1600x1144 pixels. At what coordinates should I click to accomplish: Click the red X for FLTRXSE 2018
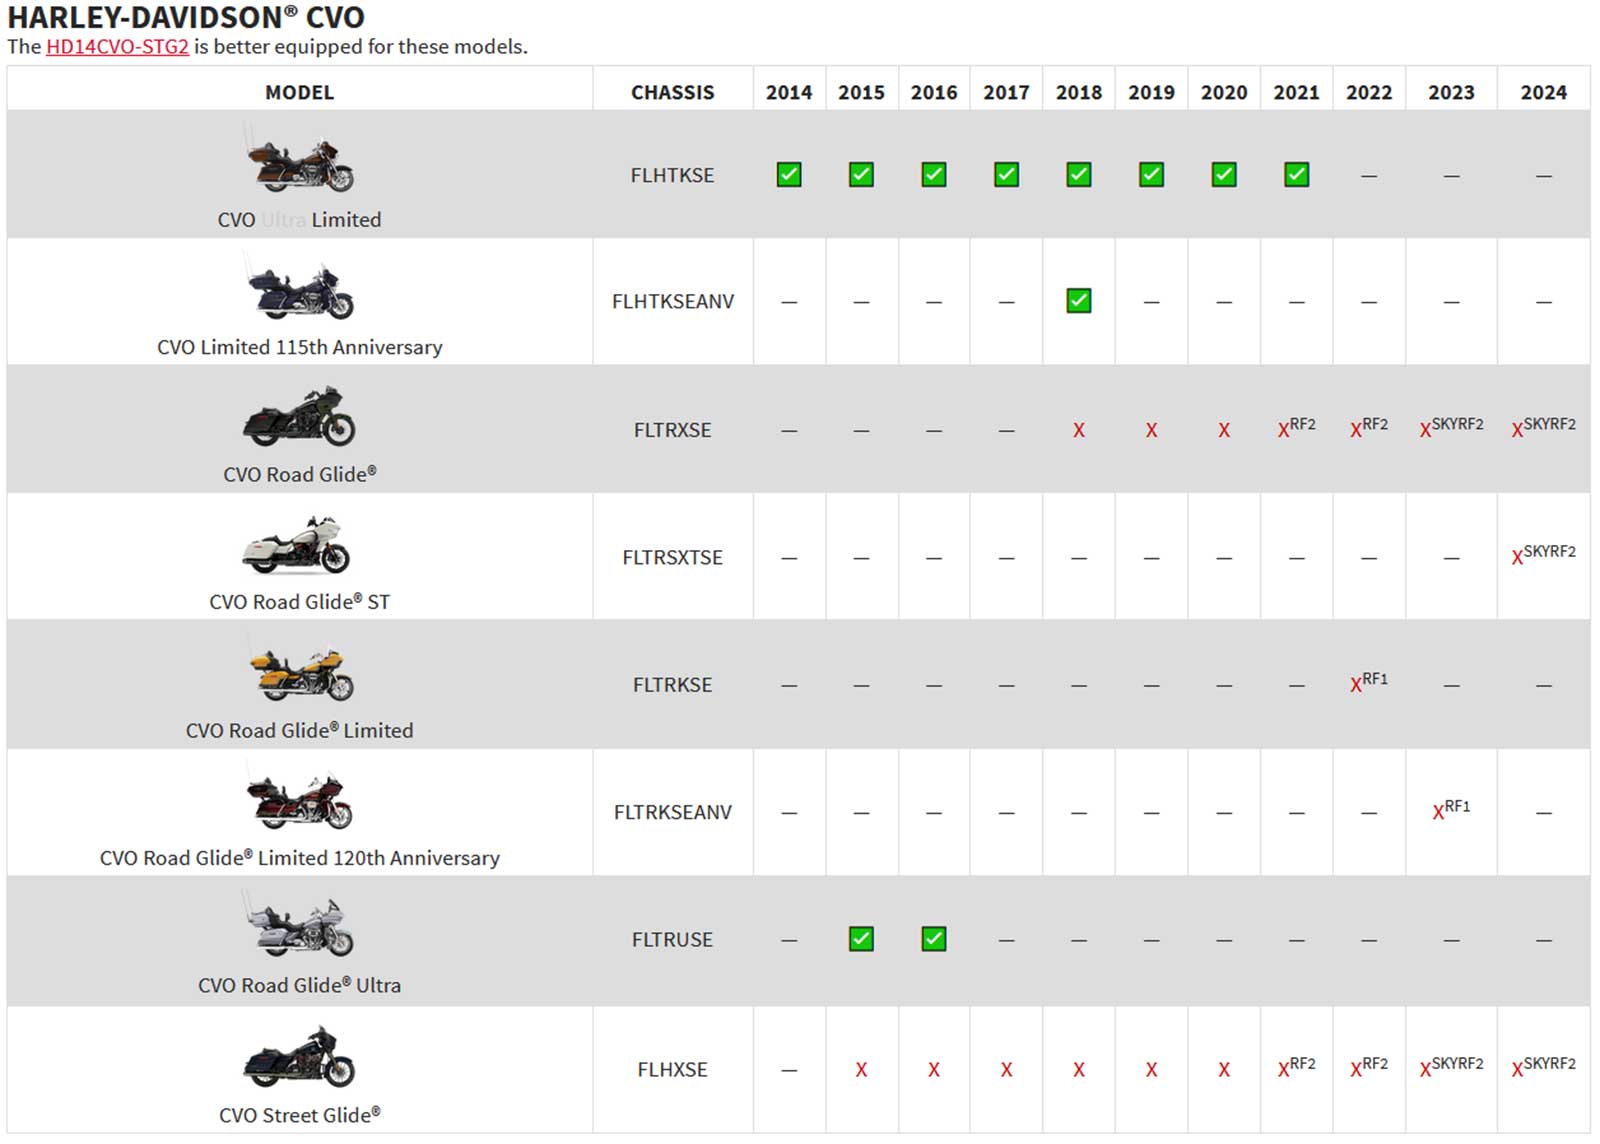(x=1079, y=431)
